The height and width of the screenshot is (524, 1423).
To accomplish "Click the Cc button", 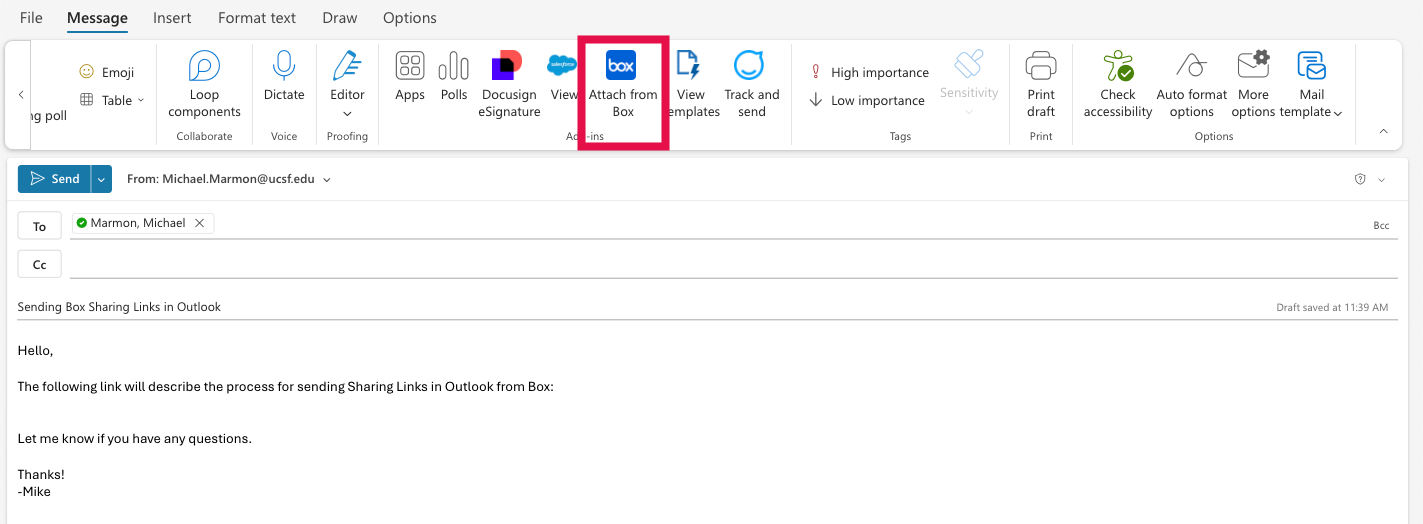I will tap(40, 265).
